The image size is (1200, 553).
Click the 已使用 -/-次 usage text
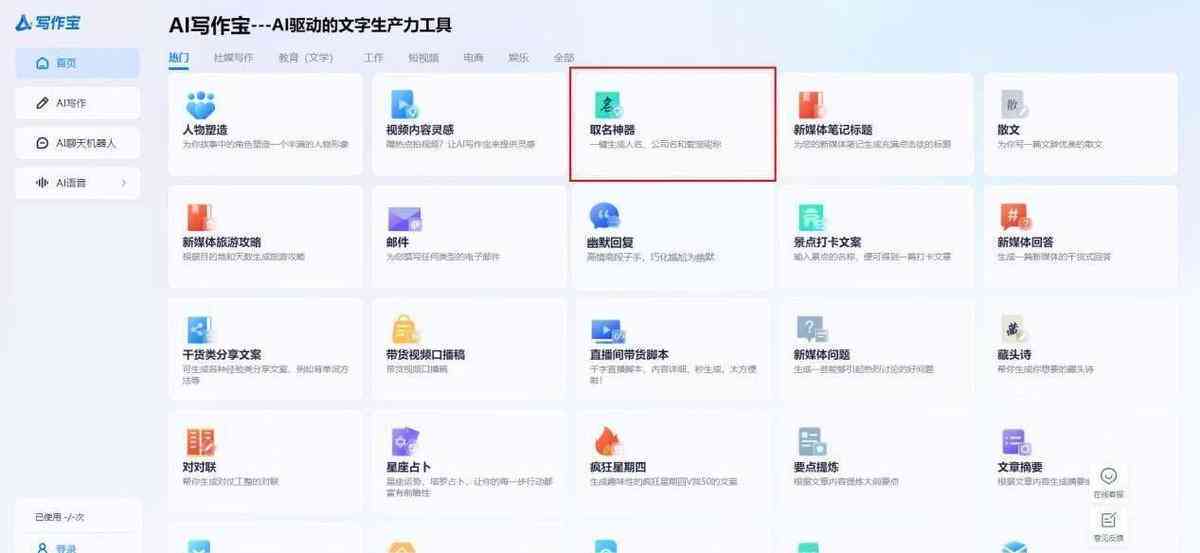tap(59, 517)
